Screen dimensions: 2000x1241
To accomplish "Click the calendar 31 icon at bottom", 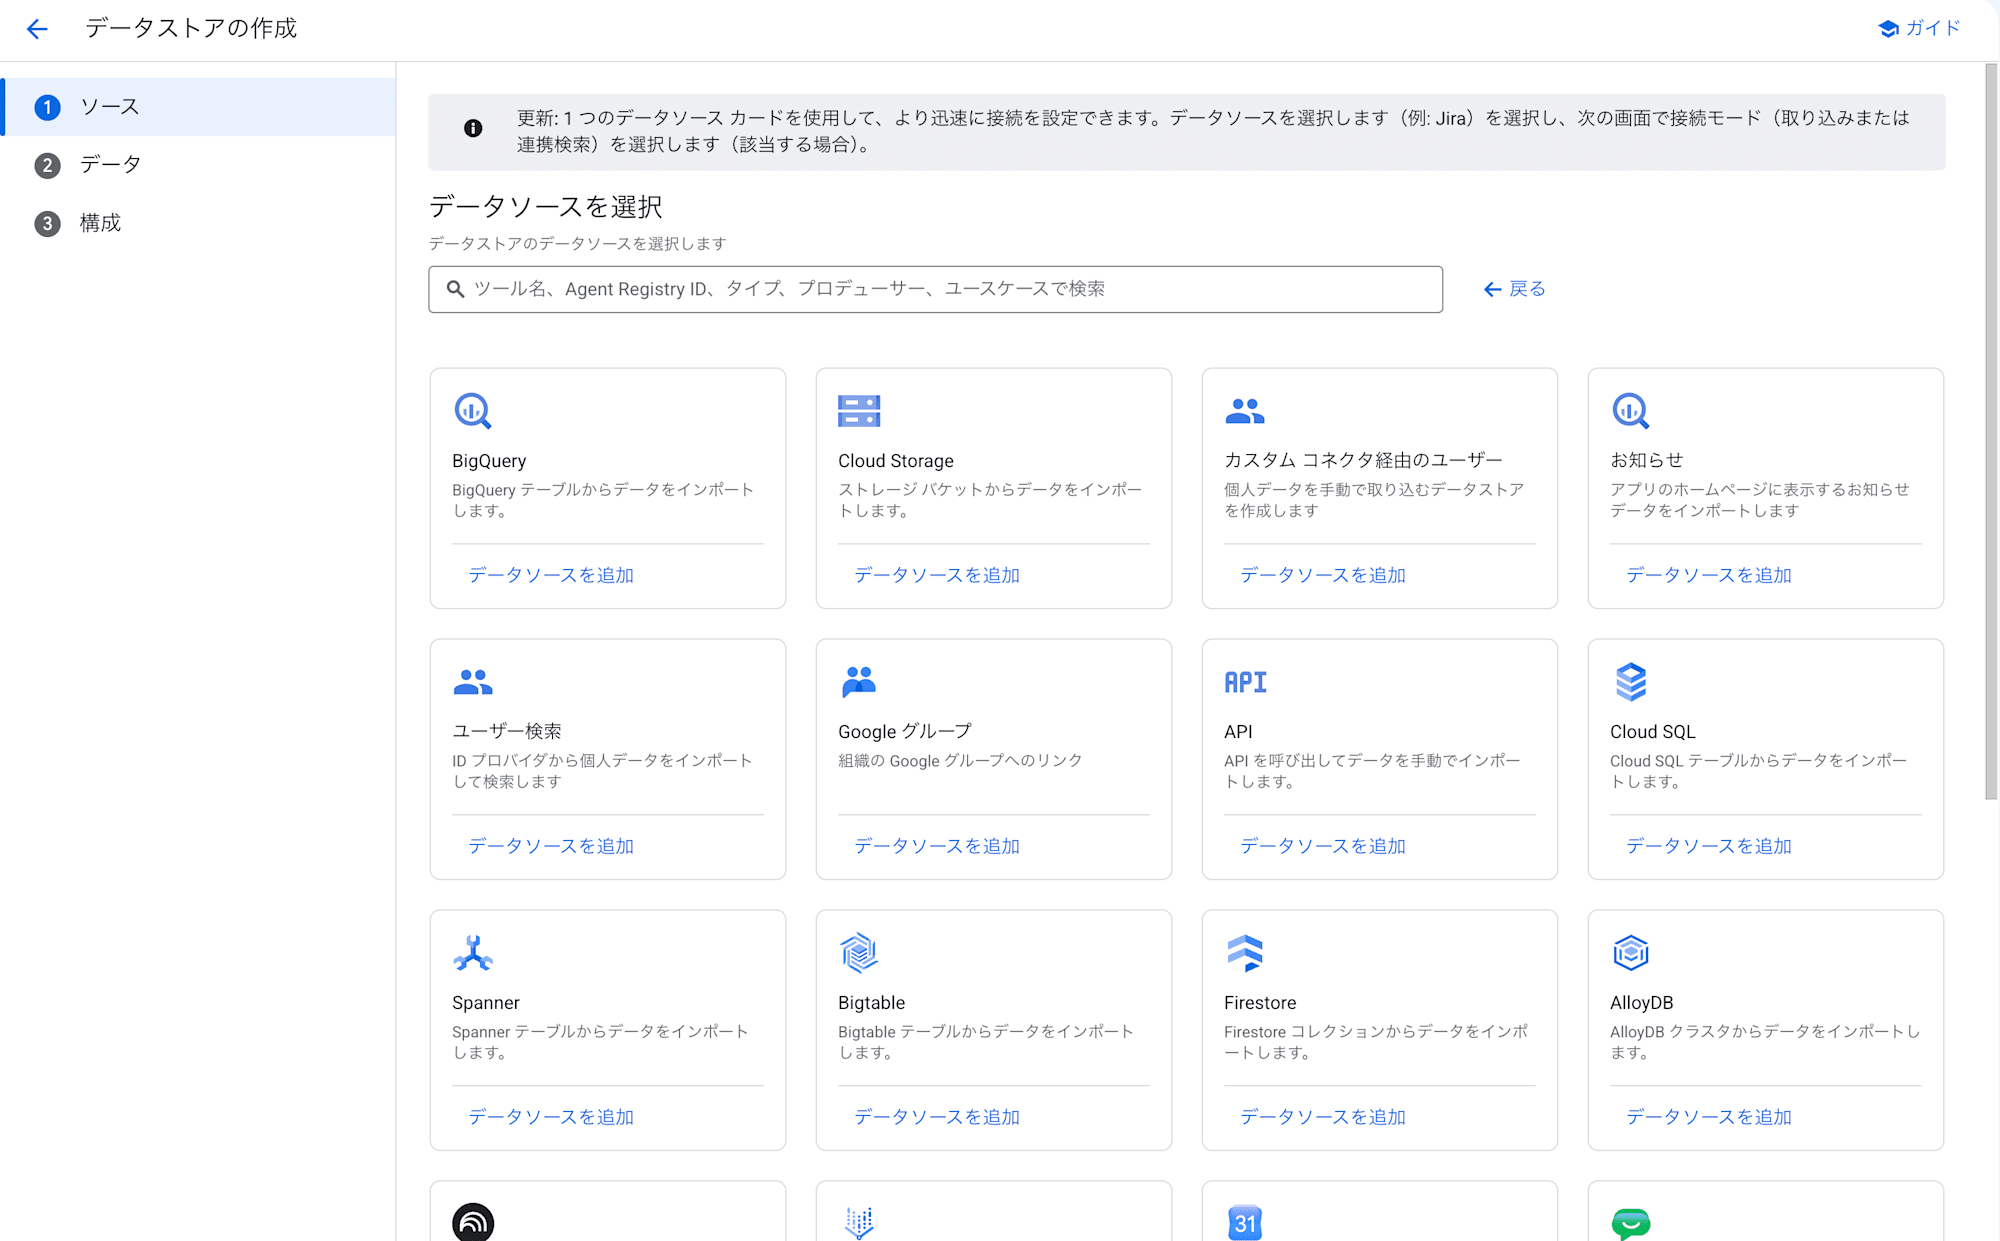I will tap(1245, 1223).
